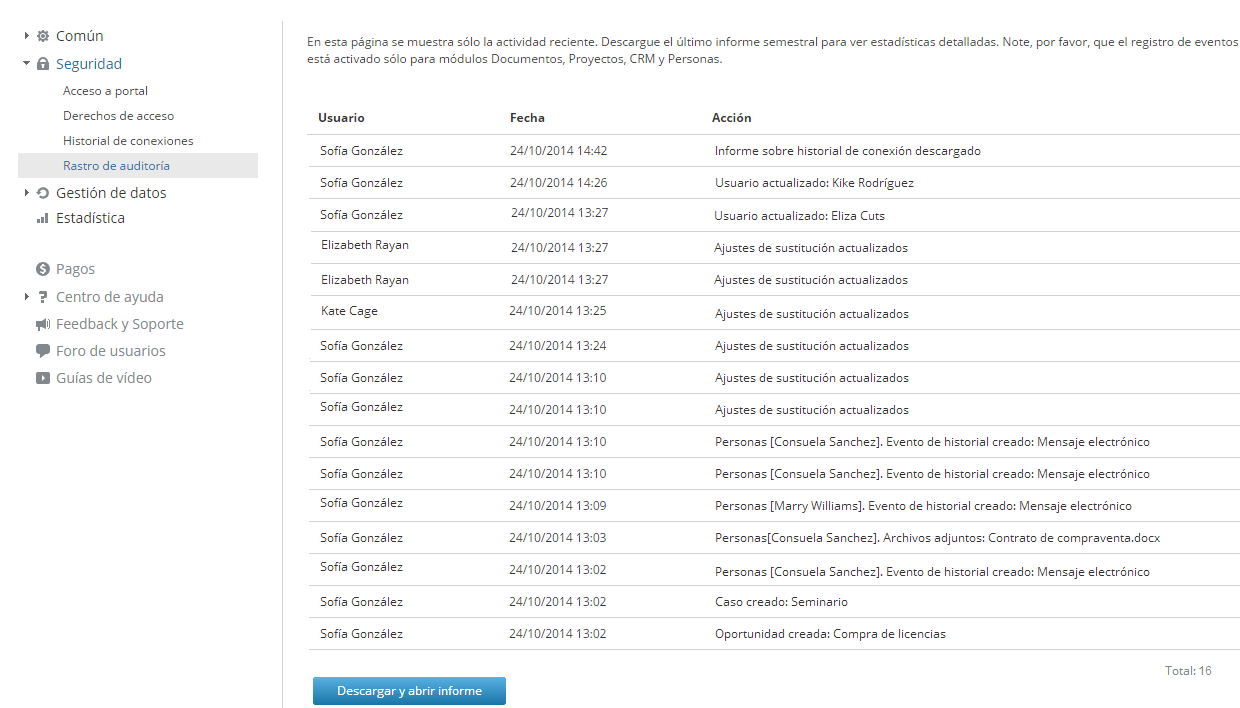1240x708 pixels.
Task: Select Rastro de auditoría item
Action: pos(138,166)
